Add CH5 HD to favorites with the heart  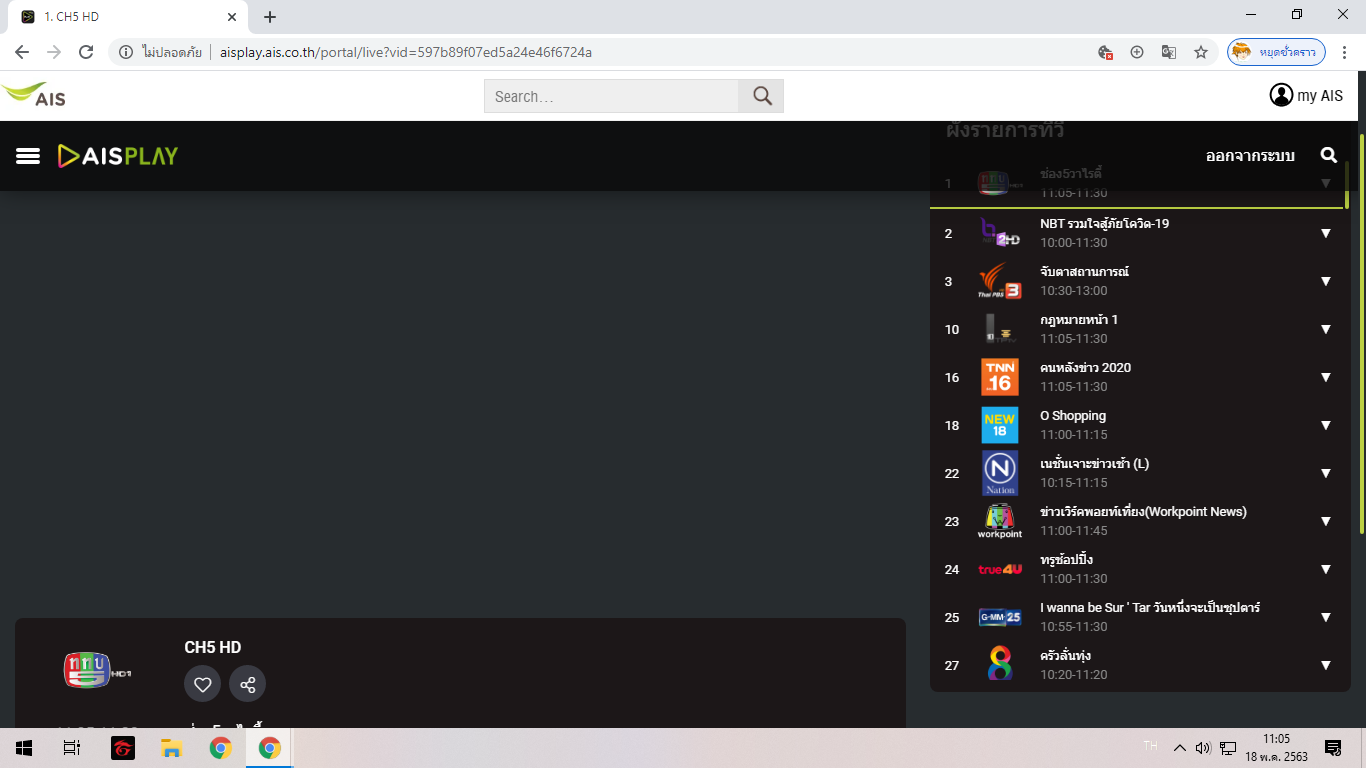click(202, 684)
